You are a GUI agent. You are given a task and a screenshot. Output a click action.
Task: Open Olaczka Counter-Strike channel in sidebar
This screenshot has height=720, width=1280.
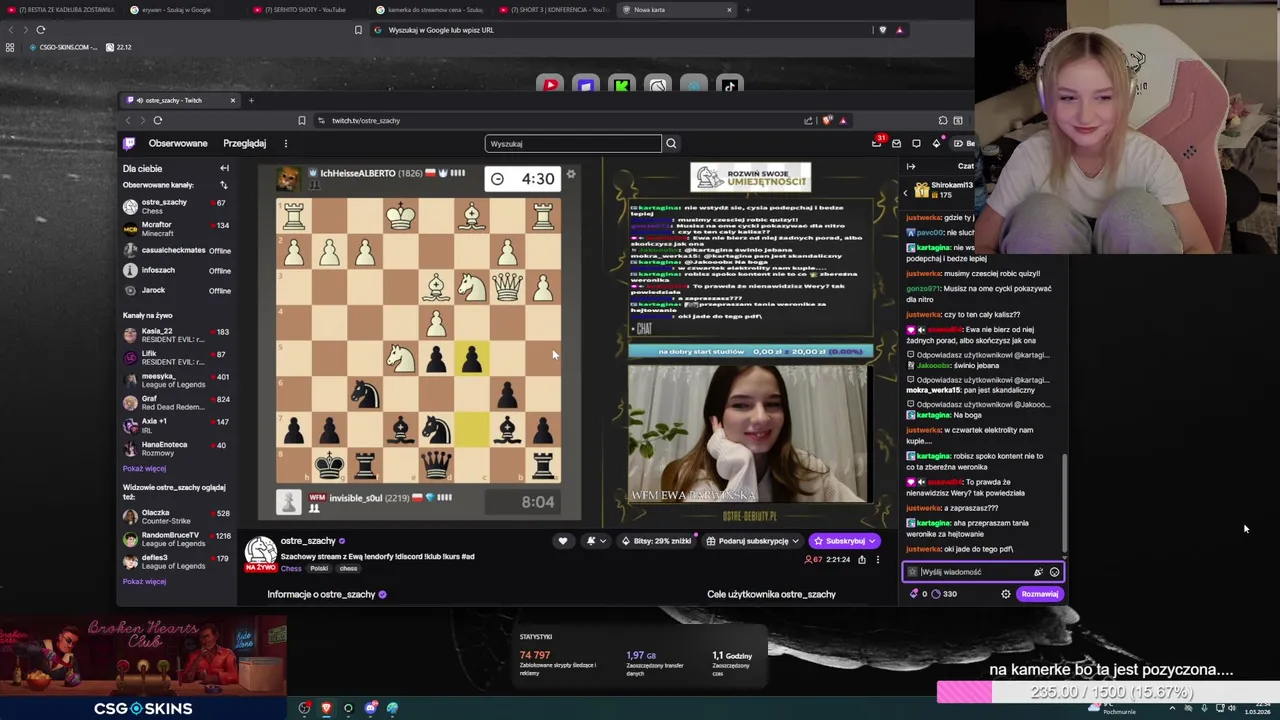tap(176, 516)
